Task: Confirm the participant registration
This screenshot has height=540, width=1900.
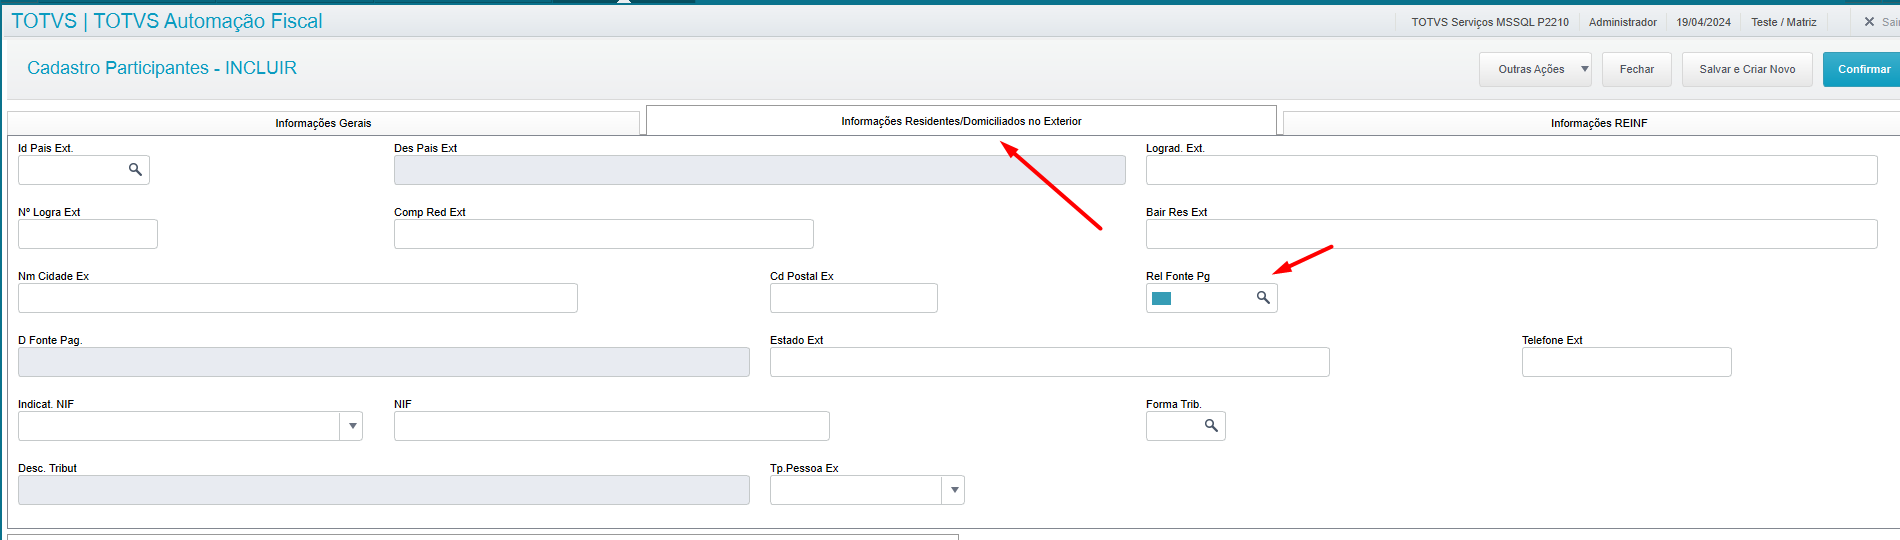Action: click(1863, 69)
